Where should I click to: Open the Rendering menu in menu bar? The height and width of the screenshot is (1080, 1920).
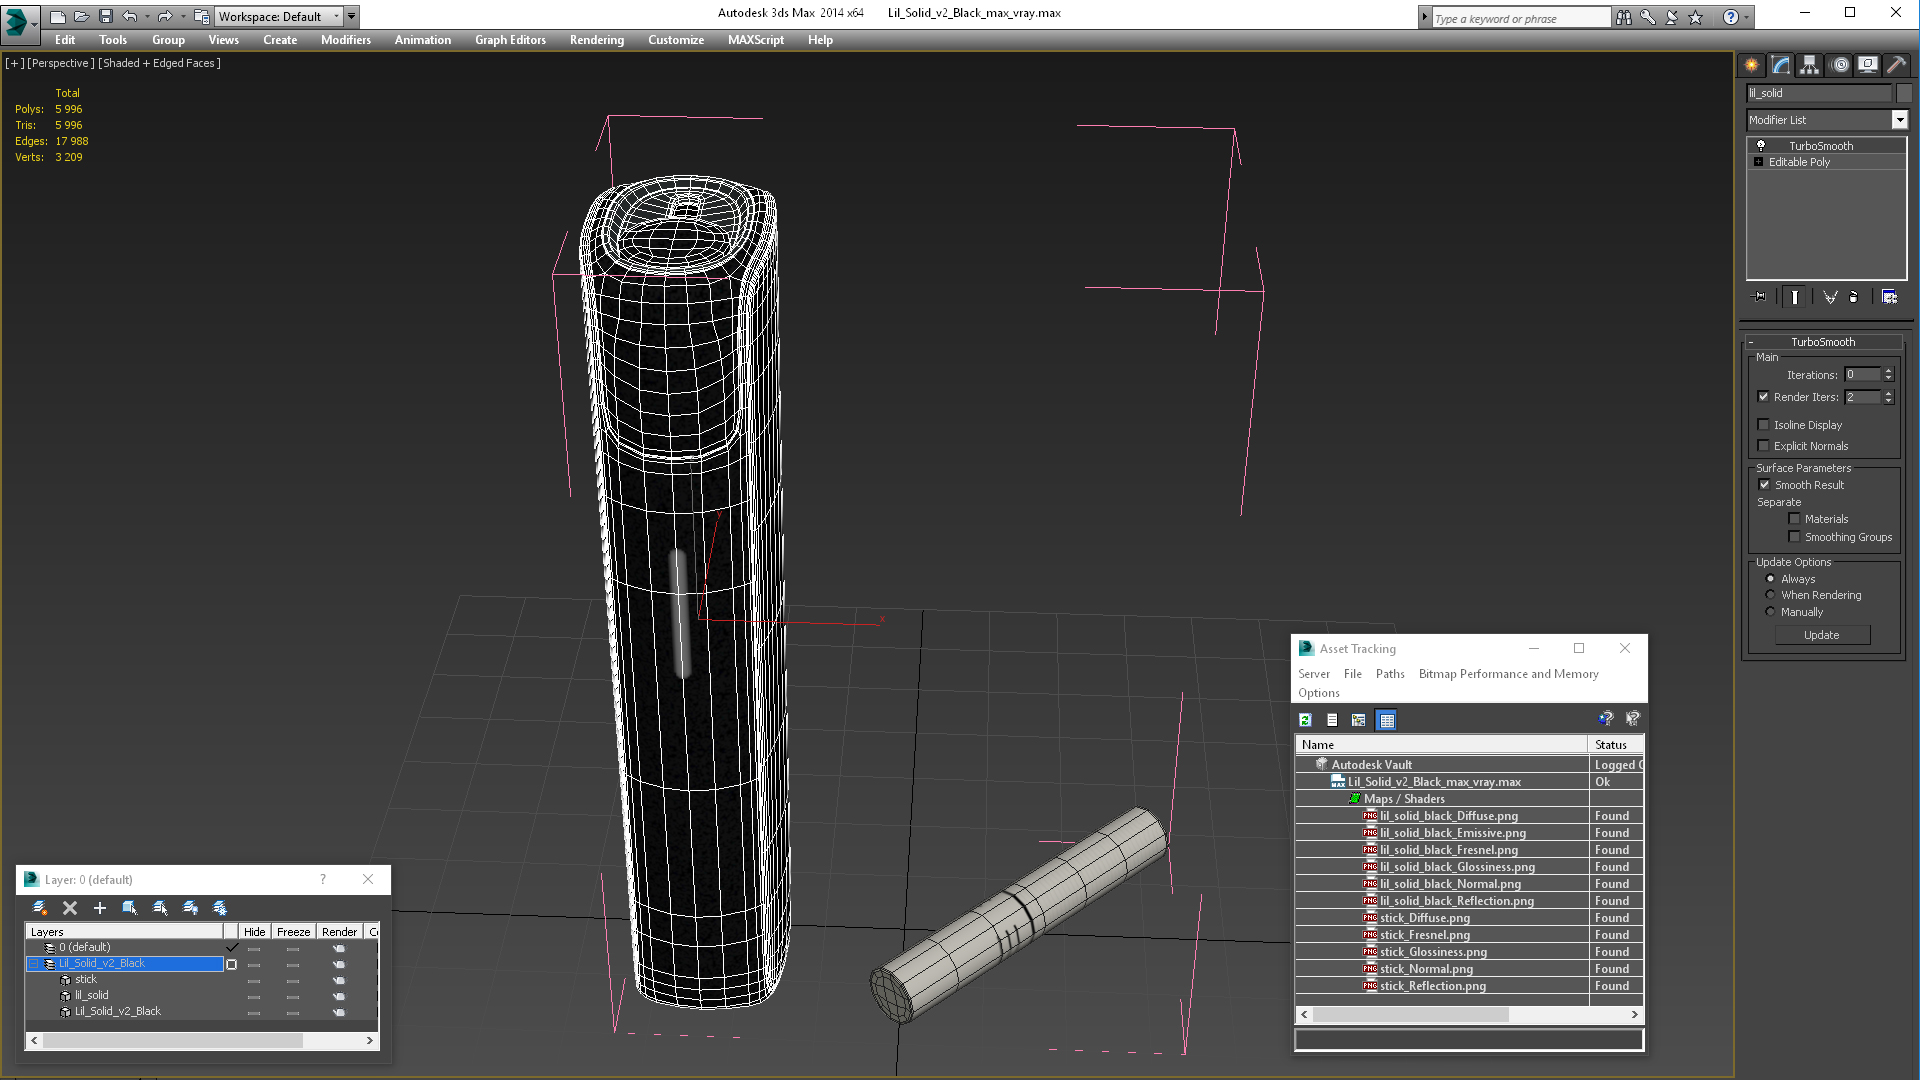pos(596,40)
